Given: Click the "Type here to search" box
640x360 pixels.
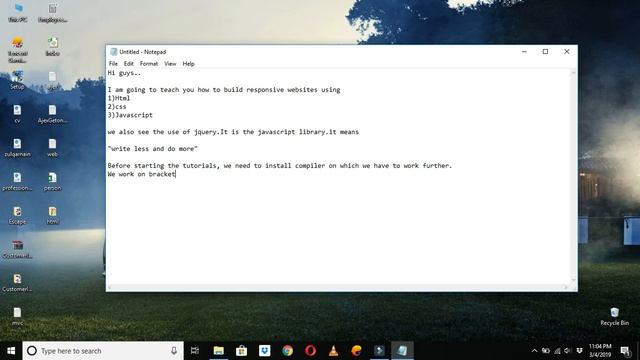Looking at the screenshot, I should tap(103, 351).
